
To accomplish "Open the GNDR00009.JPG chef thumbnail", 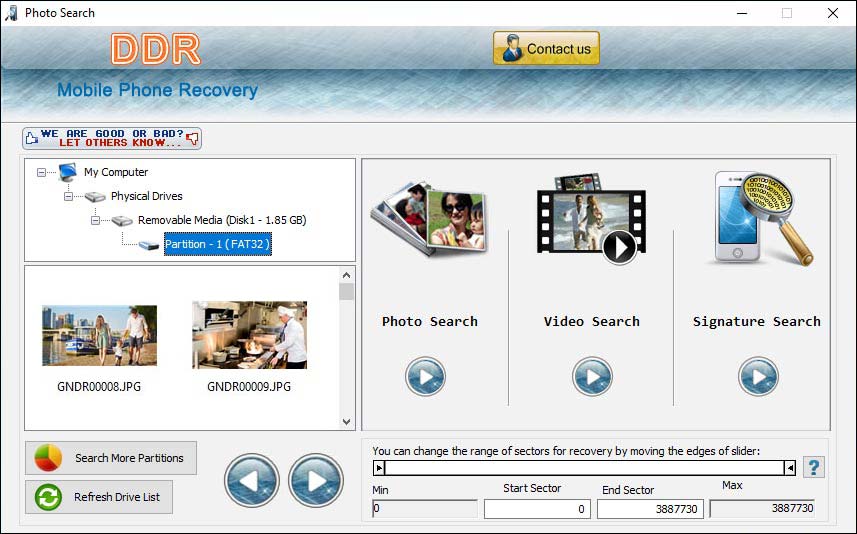I will click(249, 335).
